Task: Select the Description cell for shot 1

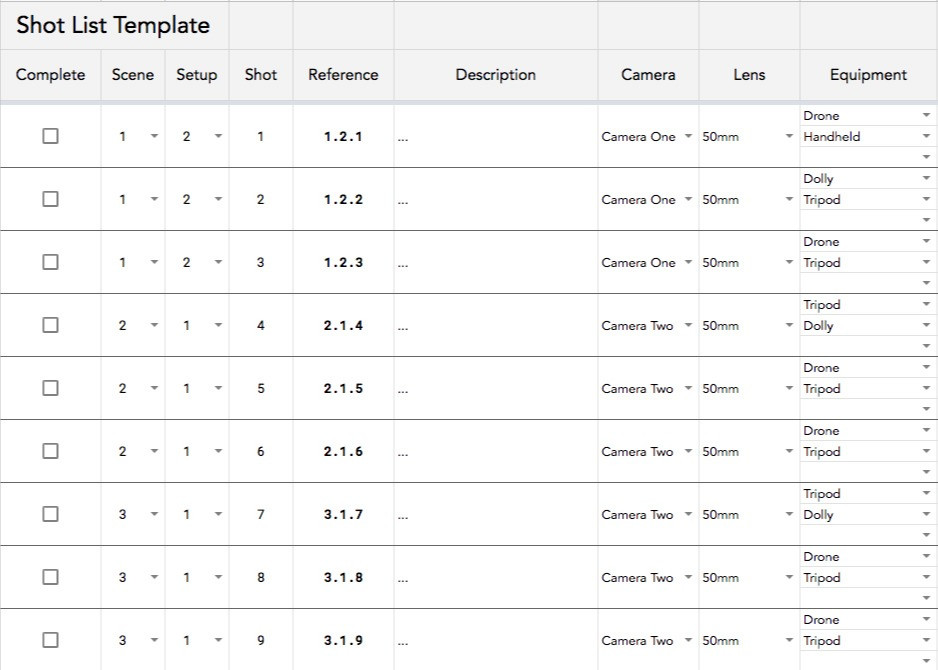Action: tap(495, 137)
